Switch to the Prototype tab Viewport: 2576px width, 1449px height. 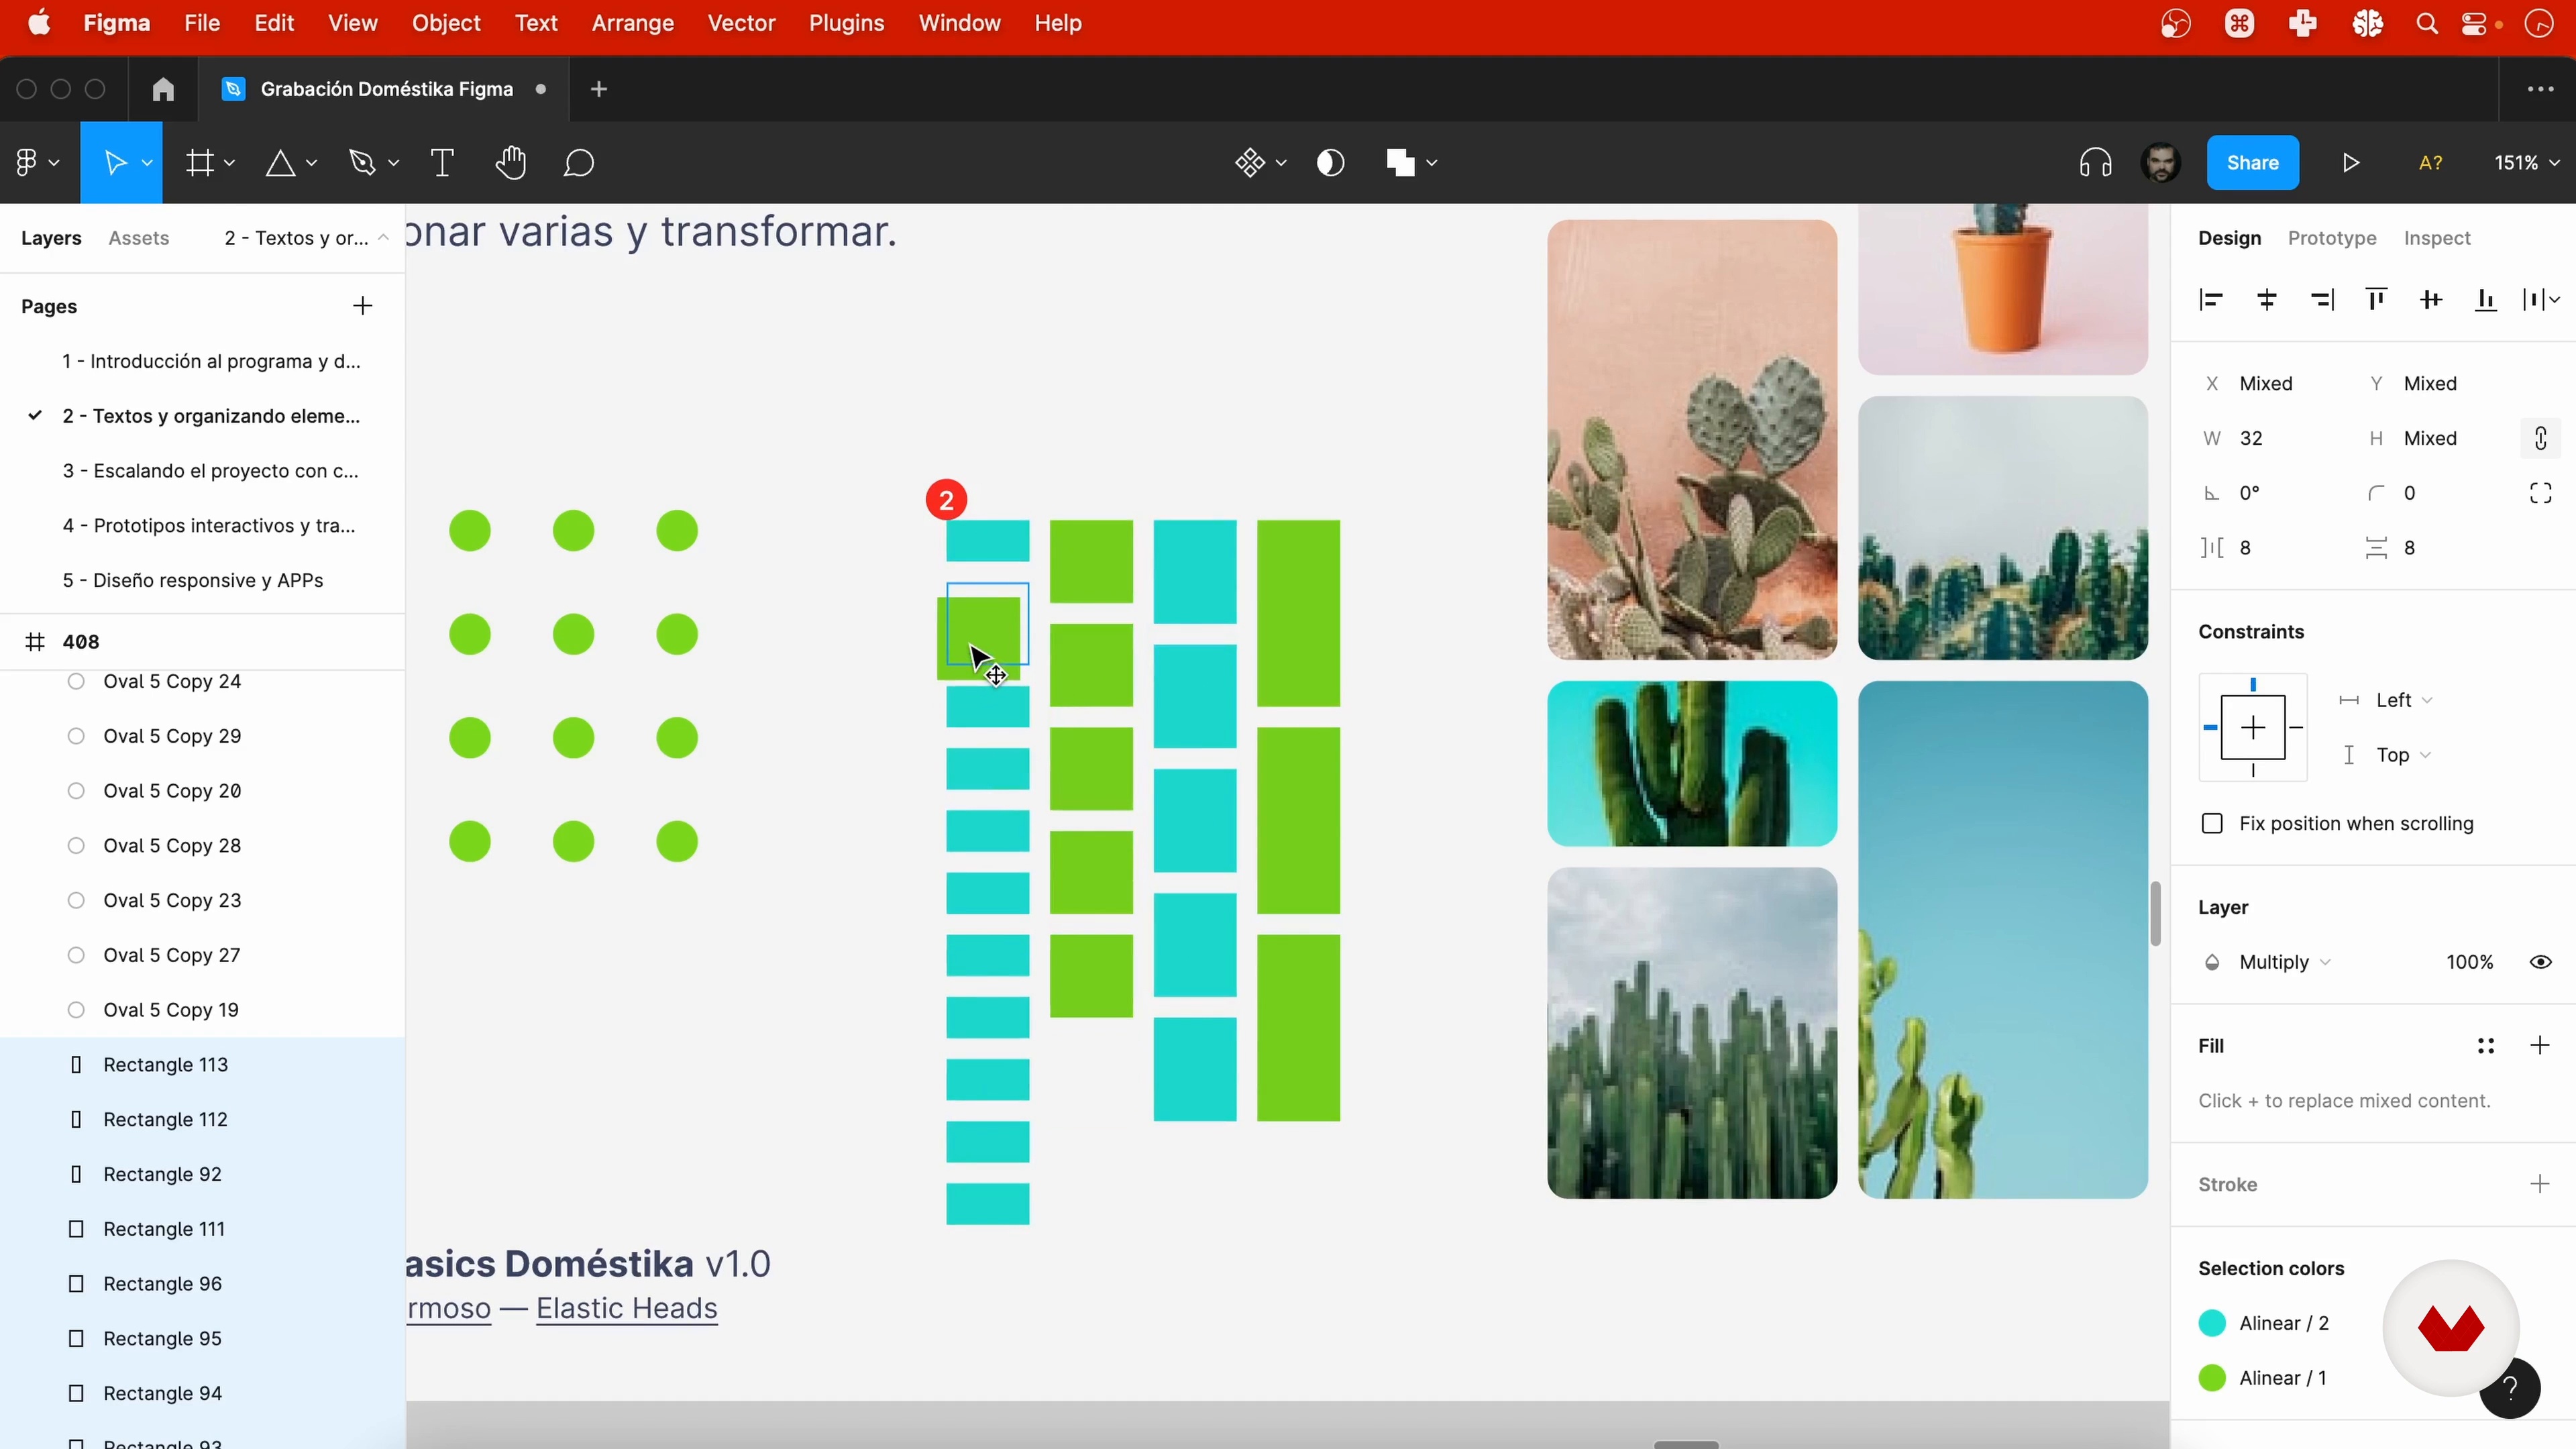(2331, 238)
